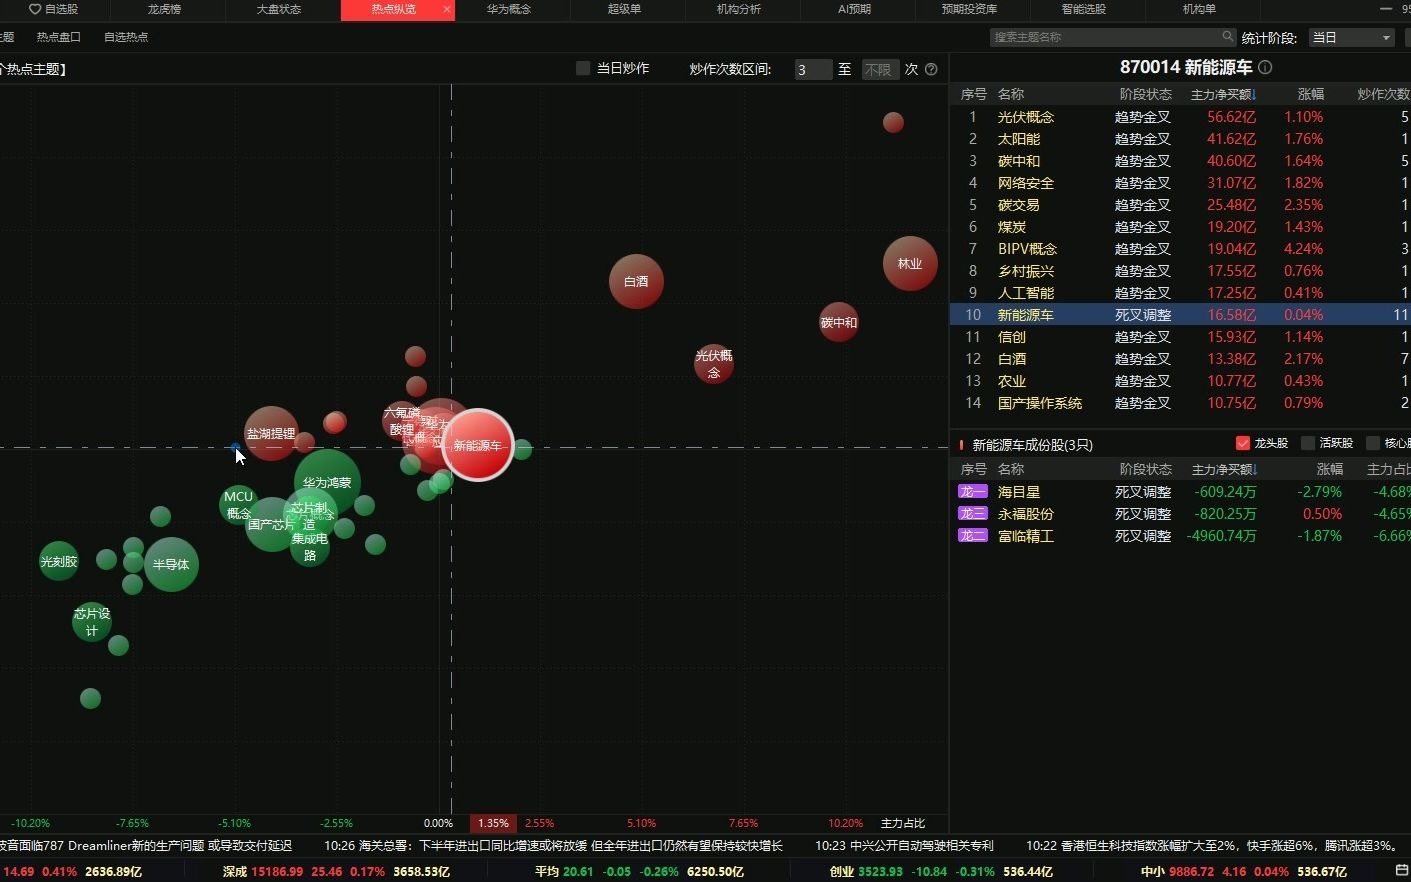This screenshot has height=882, width=1411.
Task: Click the 不限 maximum count field
Action: click(x=880, y=69)
